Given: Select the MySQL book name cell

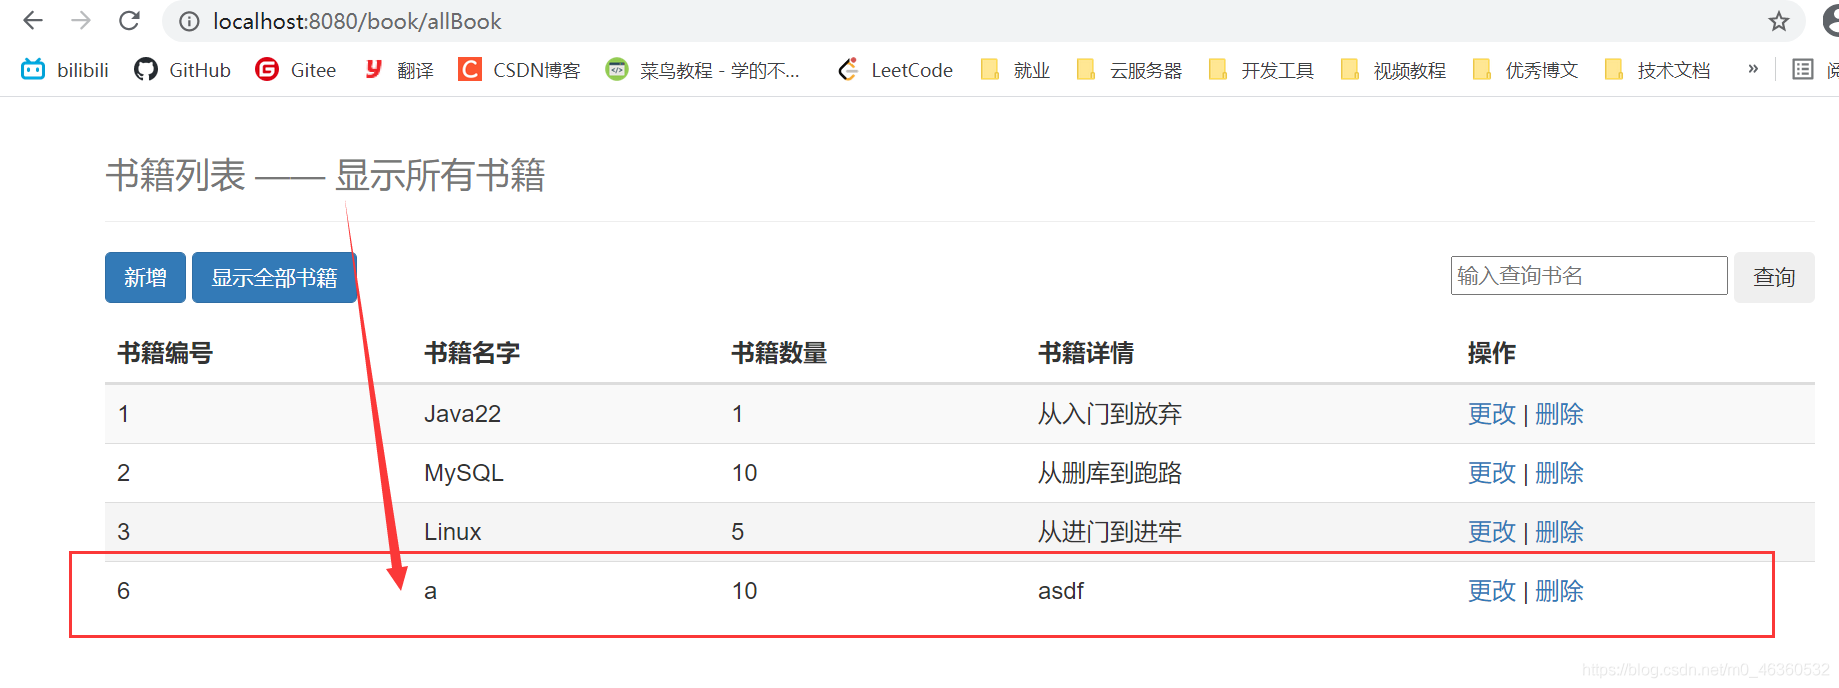Looking at the screenshot, I should 464,473.
